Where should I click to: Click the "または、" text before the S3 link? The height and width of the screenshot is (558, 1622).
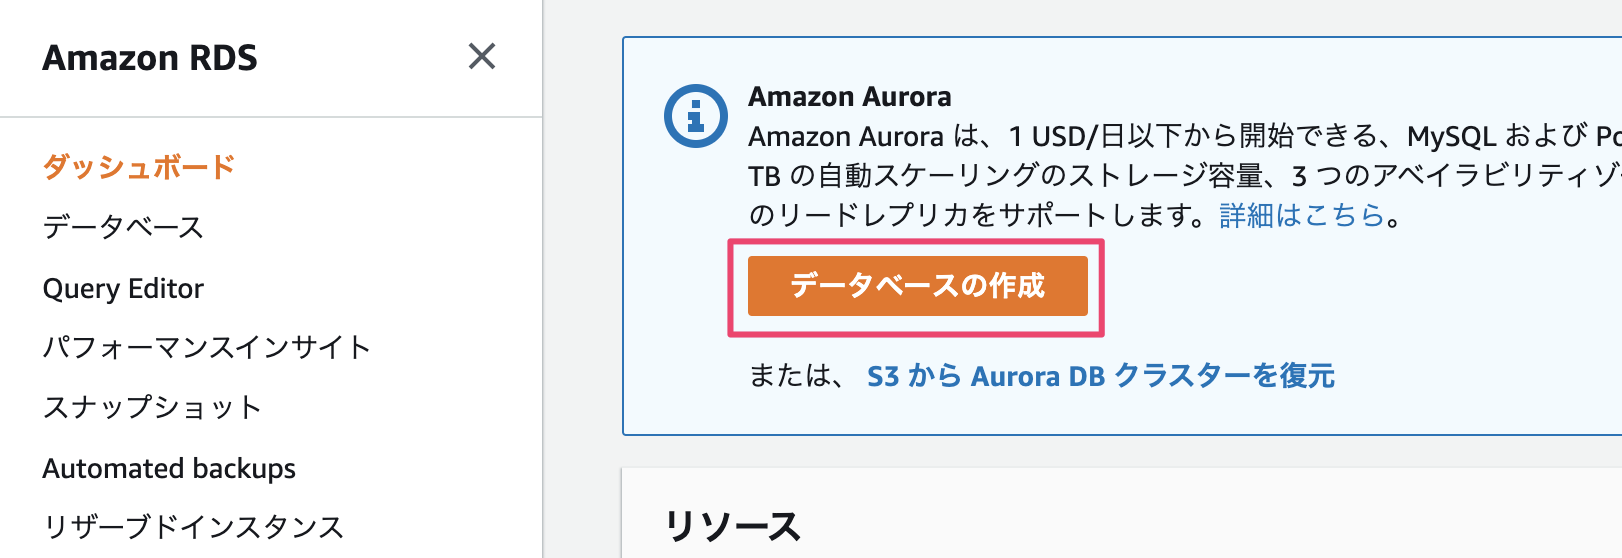pyautogui.click(x=797, y=376)
